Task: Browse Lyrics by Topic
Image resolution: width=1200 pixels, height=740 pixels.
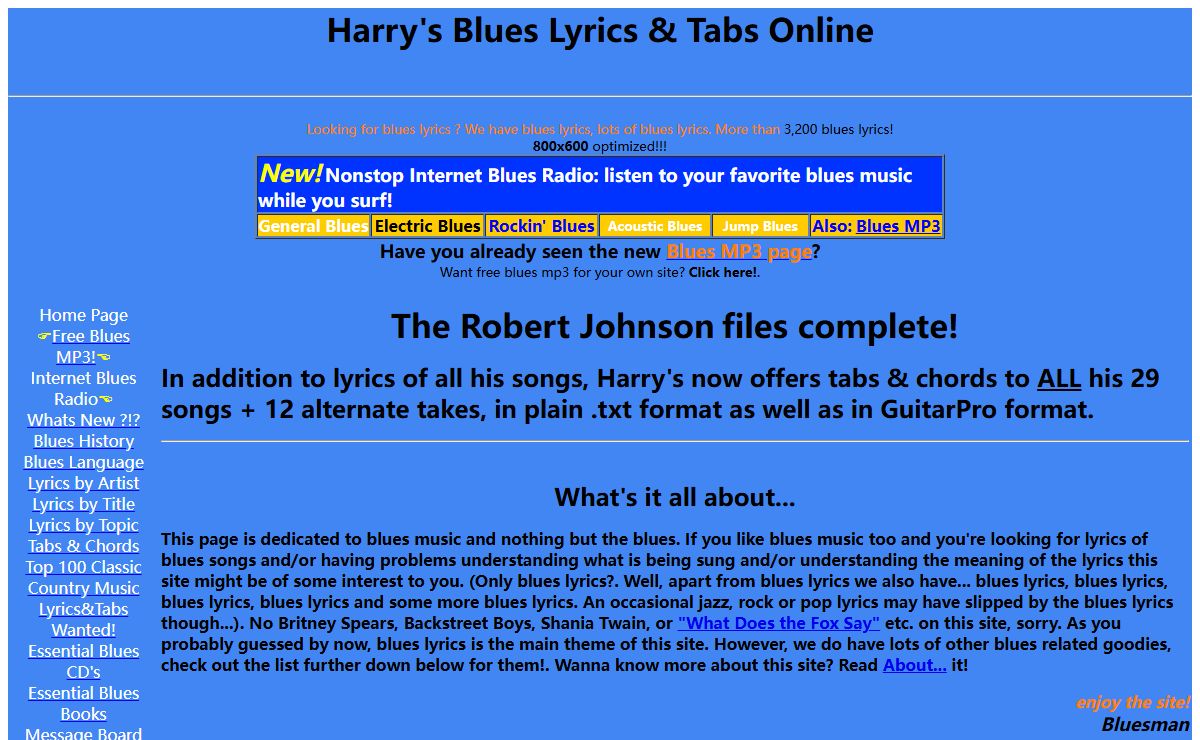Action: click(x=83, y=525)
